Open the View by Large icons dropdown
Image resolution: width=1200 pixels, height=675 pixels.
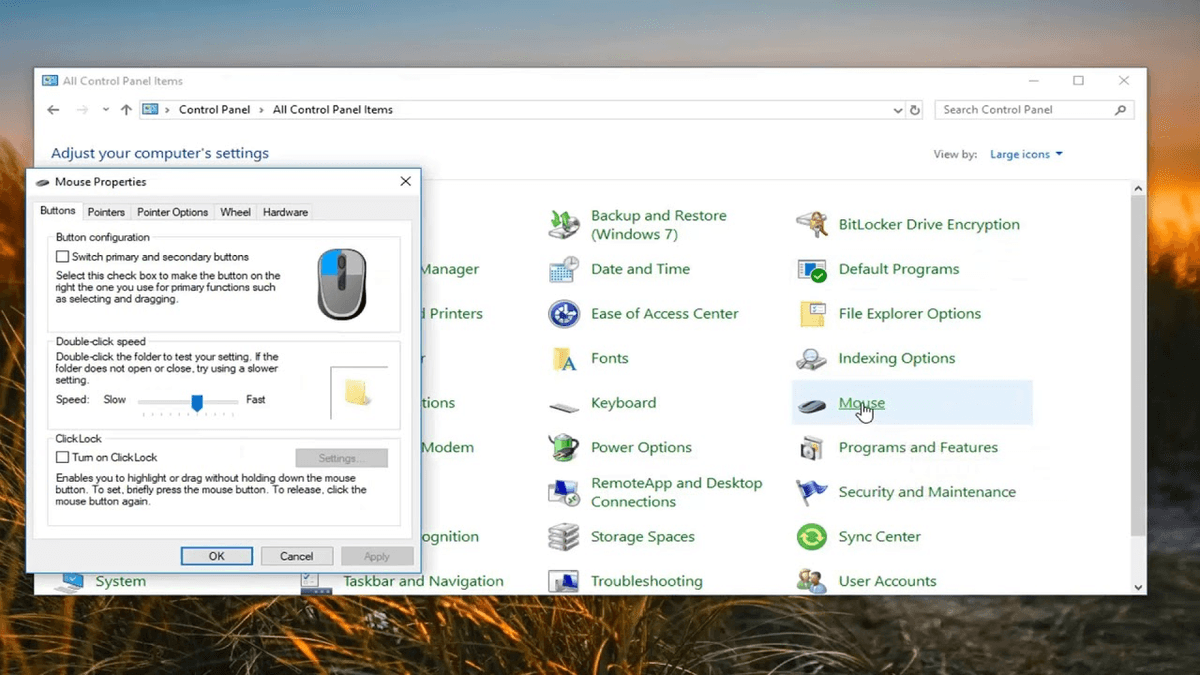tap(1026, 154)
